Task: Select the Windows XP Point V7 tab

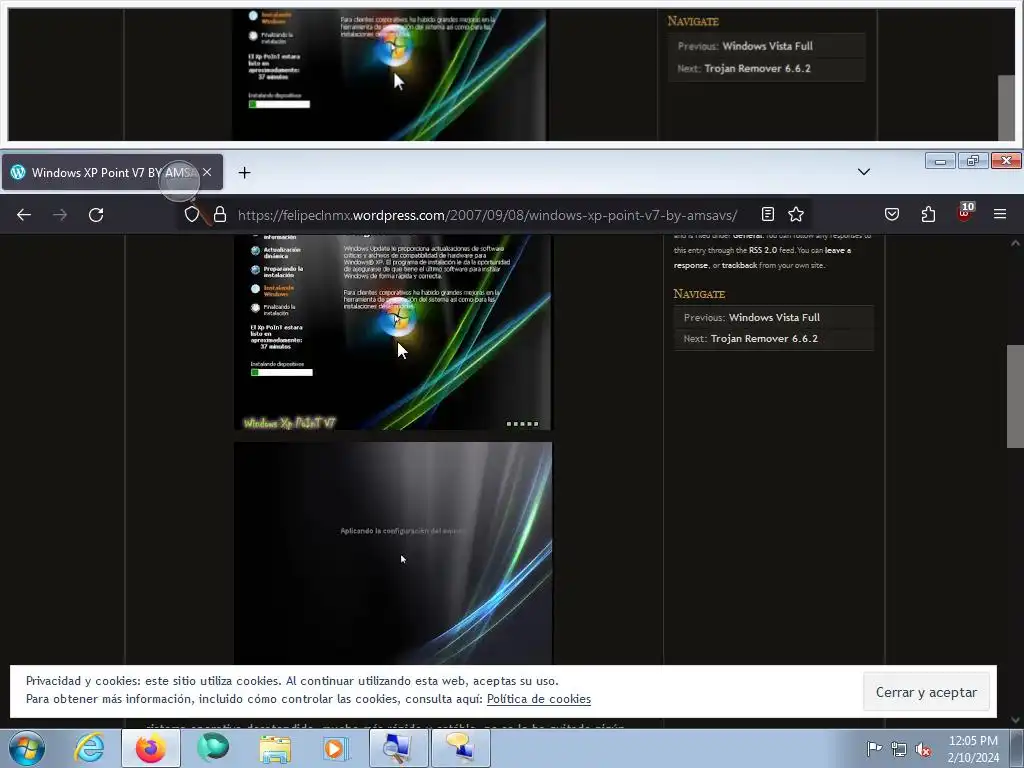Action: 112,172
